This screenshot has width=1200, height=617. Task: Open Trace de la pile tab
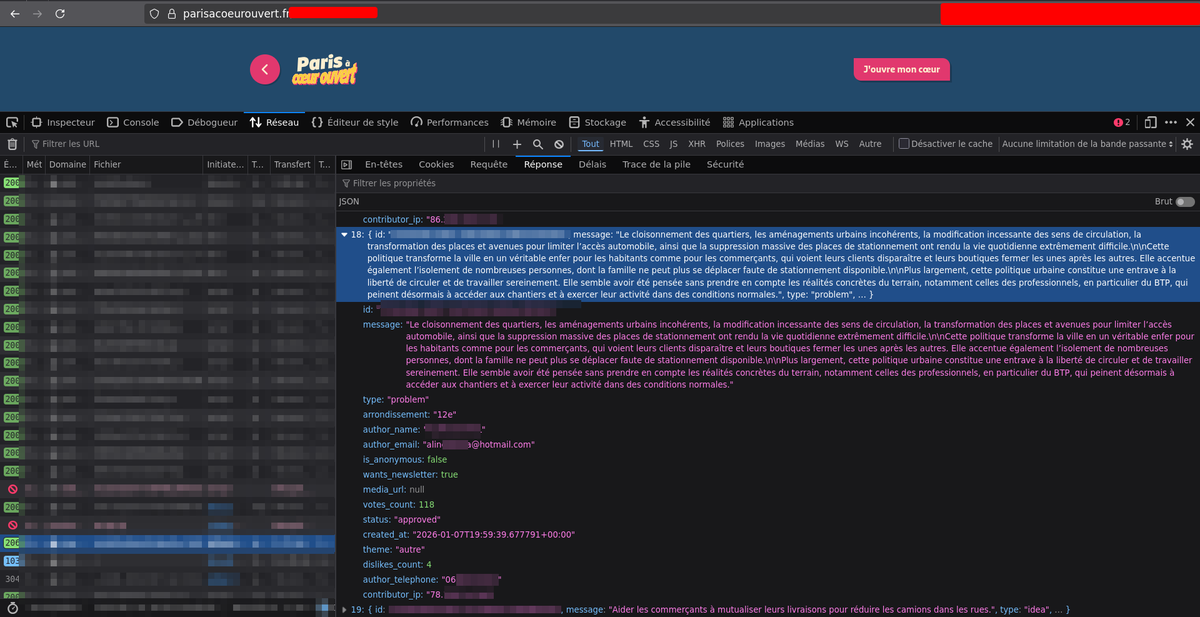[656, 164]
